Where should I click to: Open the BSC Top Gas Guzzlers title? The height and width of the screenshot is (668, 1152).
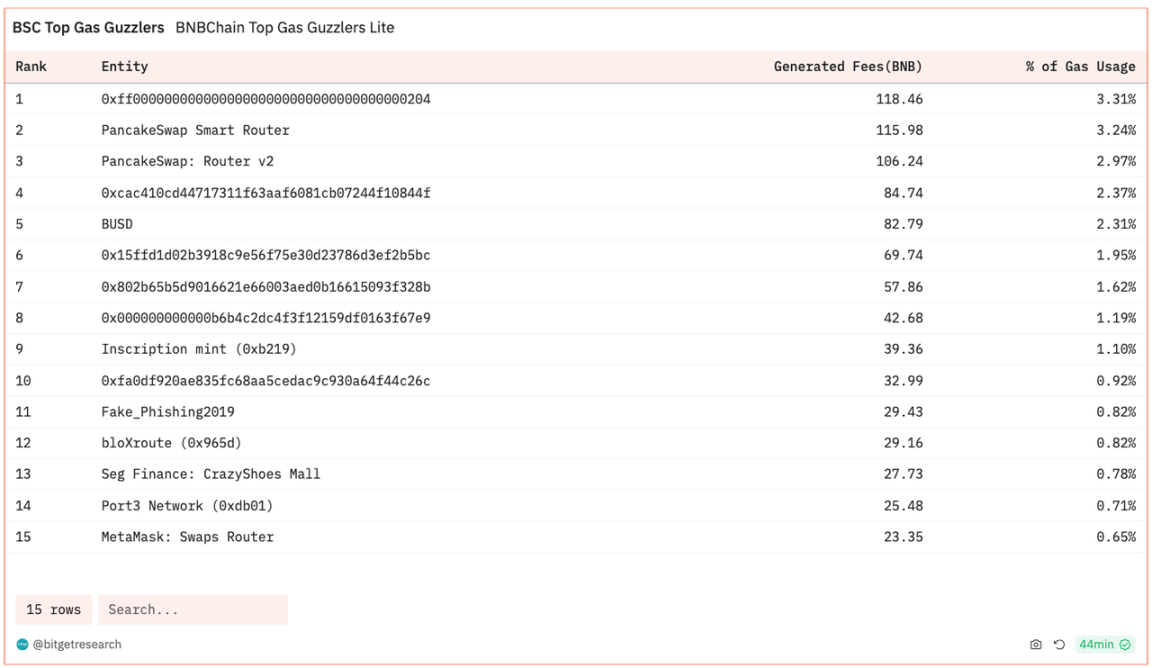[x=88, y=28]
